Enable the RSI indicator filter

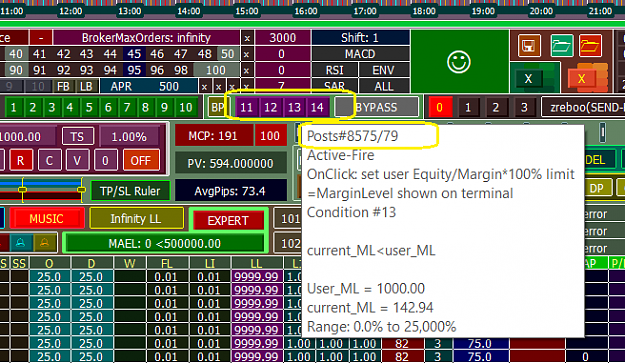point(334,71)
